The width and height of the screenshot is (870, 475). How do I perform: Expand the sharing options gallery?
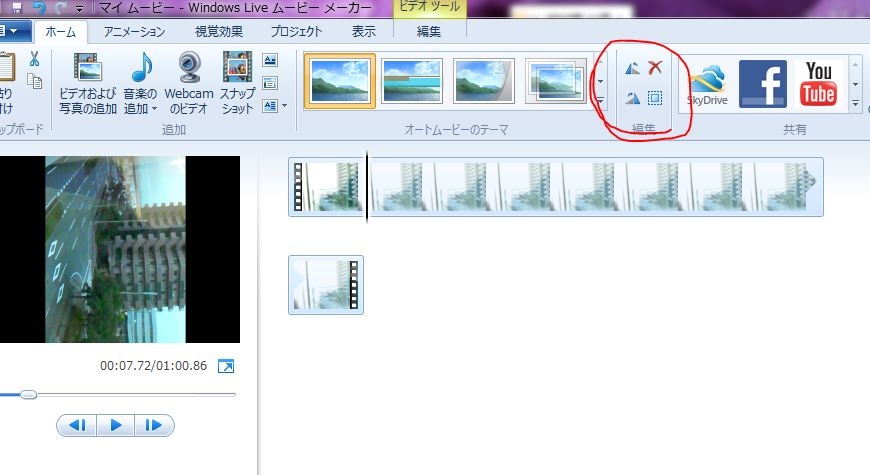[856, 103]
